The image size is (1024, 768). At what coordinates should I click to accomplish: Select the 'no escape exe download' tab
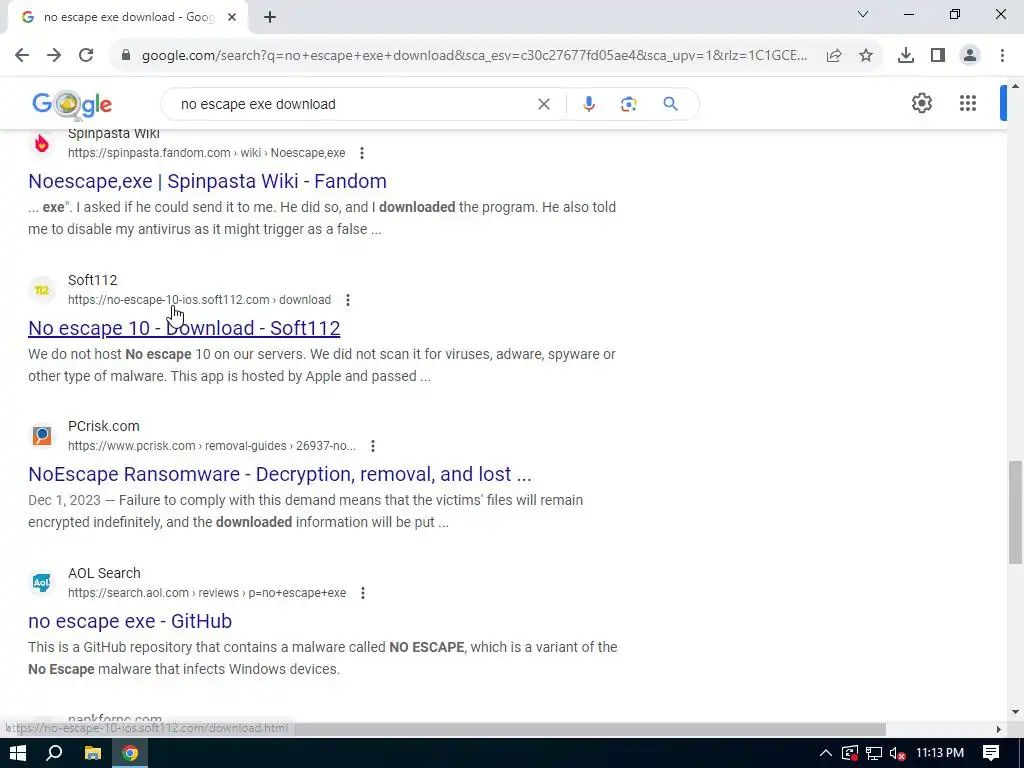tap(127, 17)
